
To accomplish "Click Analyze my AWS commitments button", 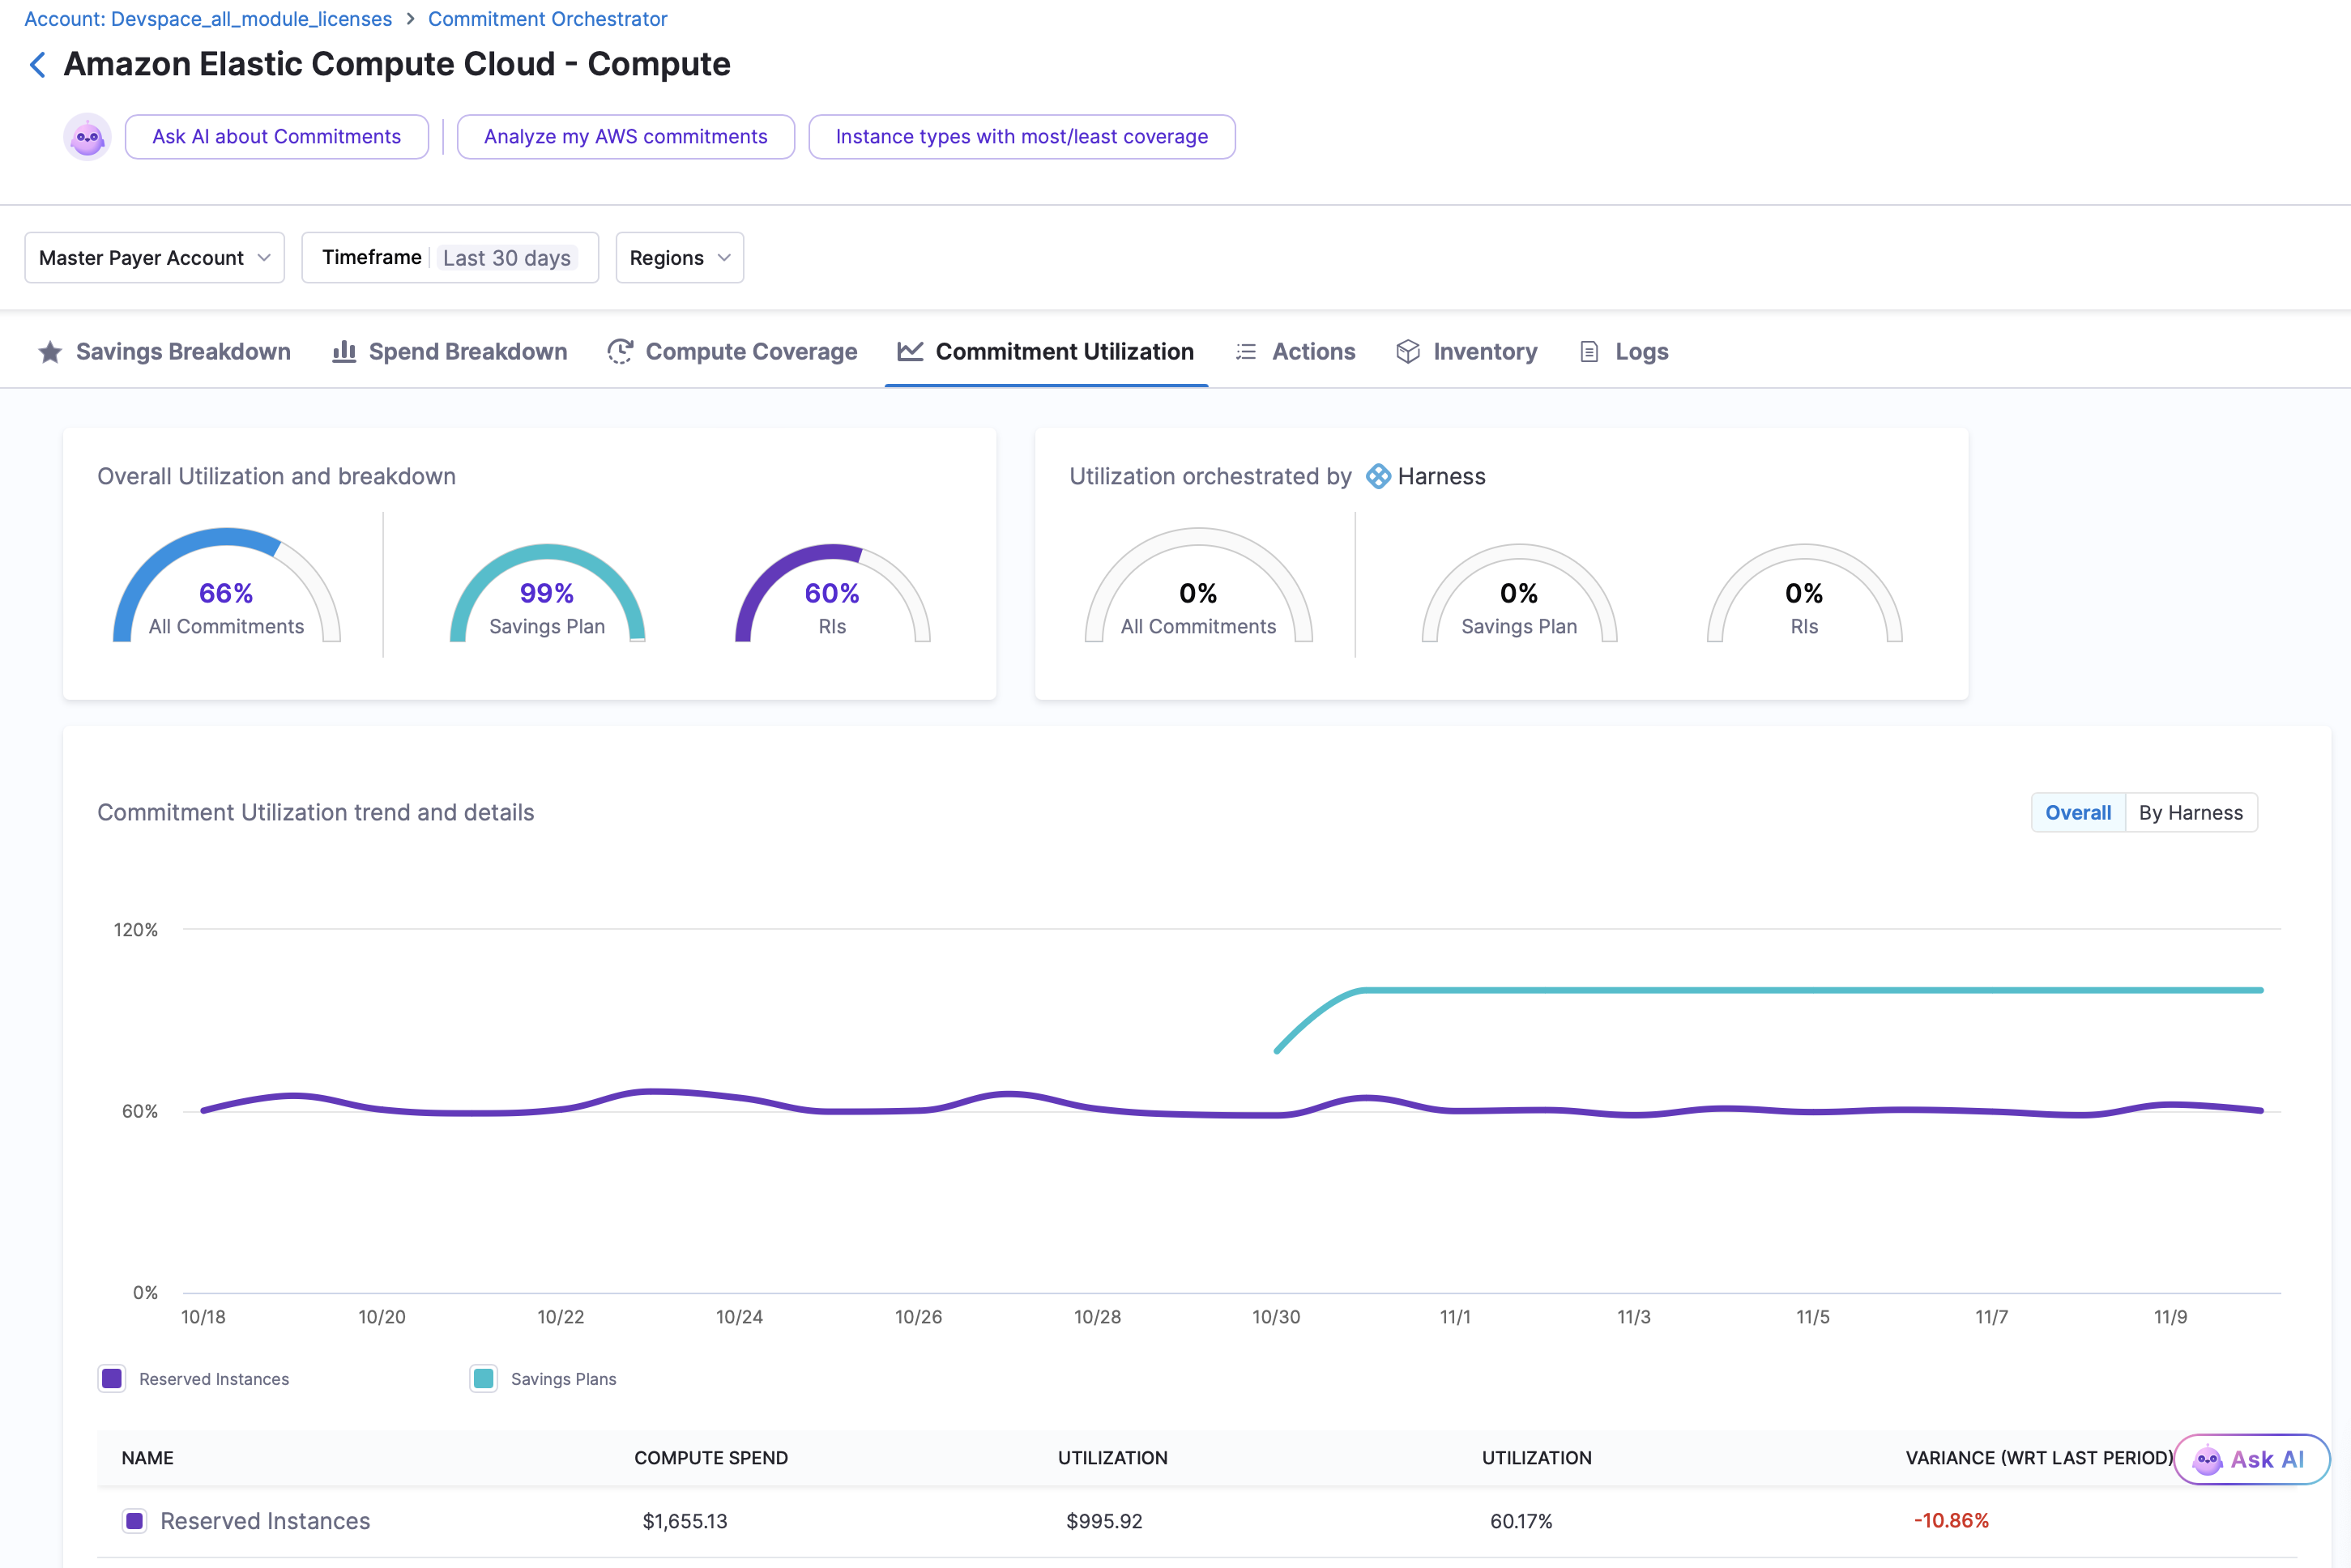I will 626,137.
